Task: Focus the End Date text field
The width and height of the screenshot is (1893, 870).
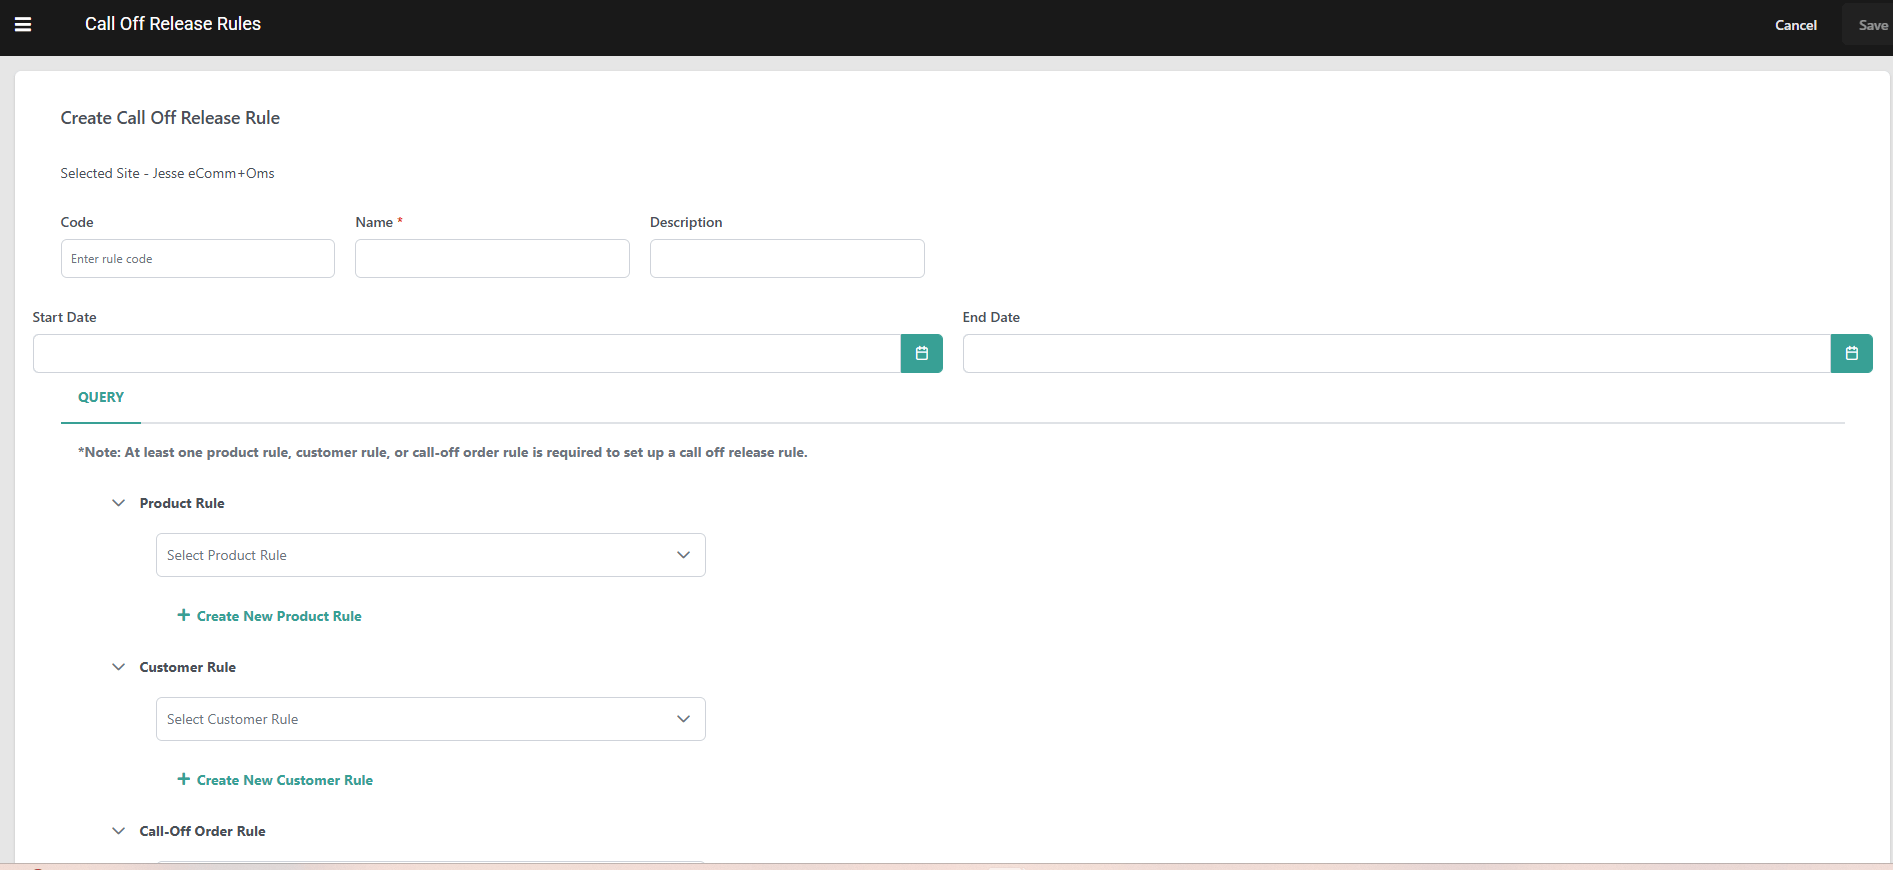Action: (1397, 353)
